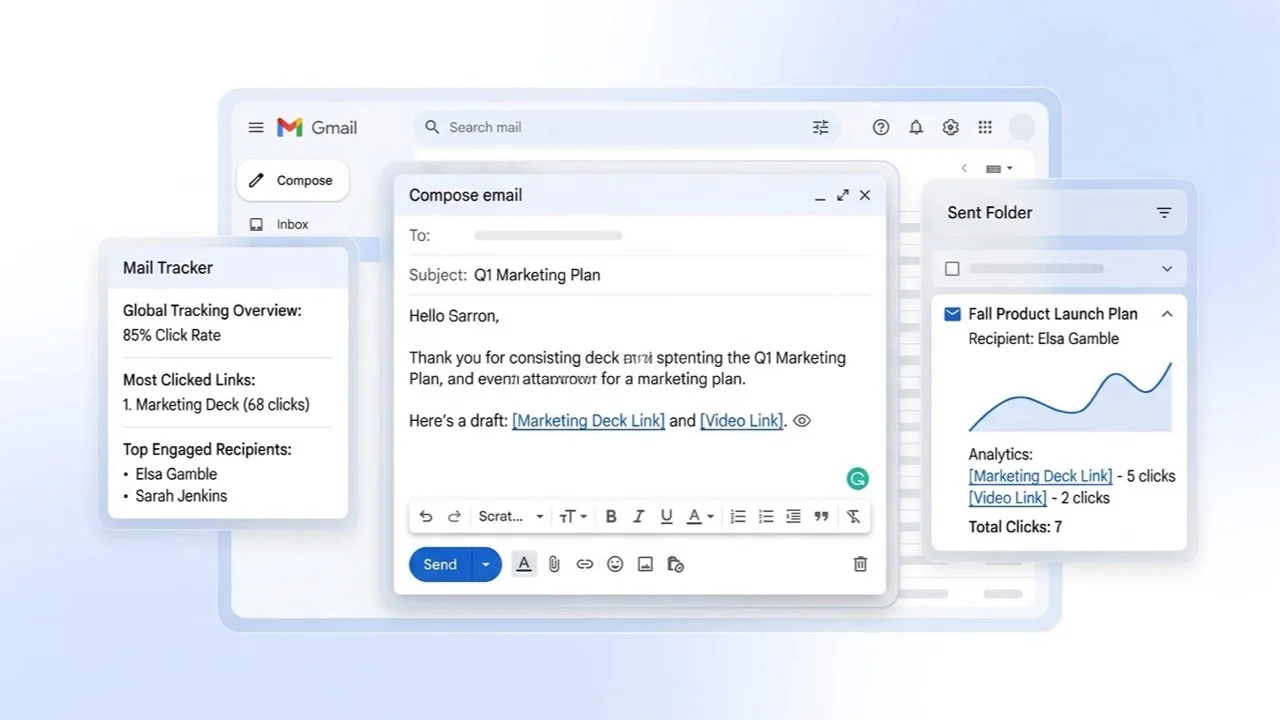Open the Gmail settings gear
Image resolution: width=1280 pixels, height=720 pixels.
(x=951, y=127)
